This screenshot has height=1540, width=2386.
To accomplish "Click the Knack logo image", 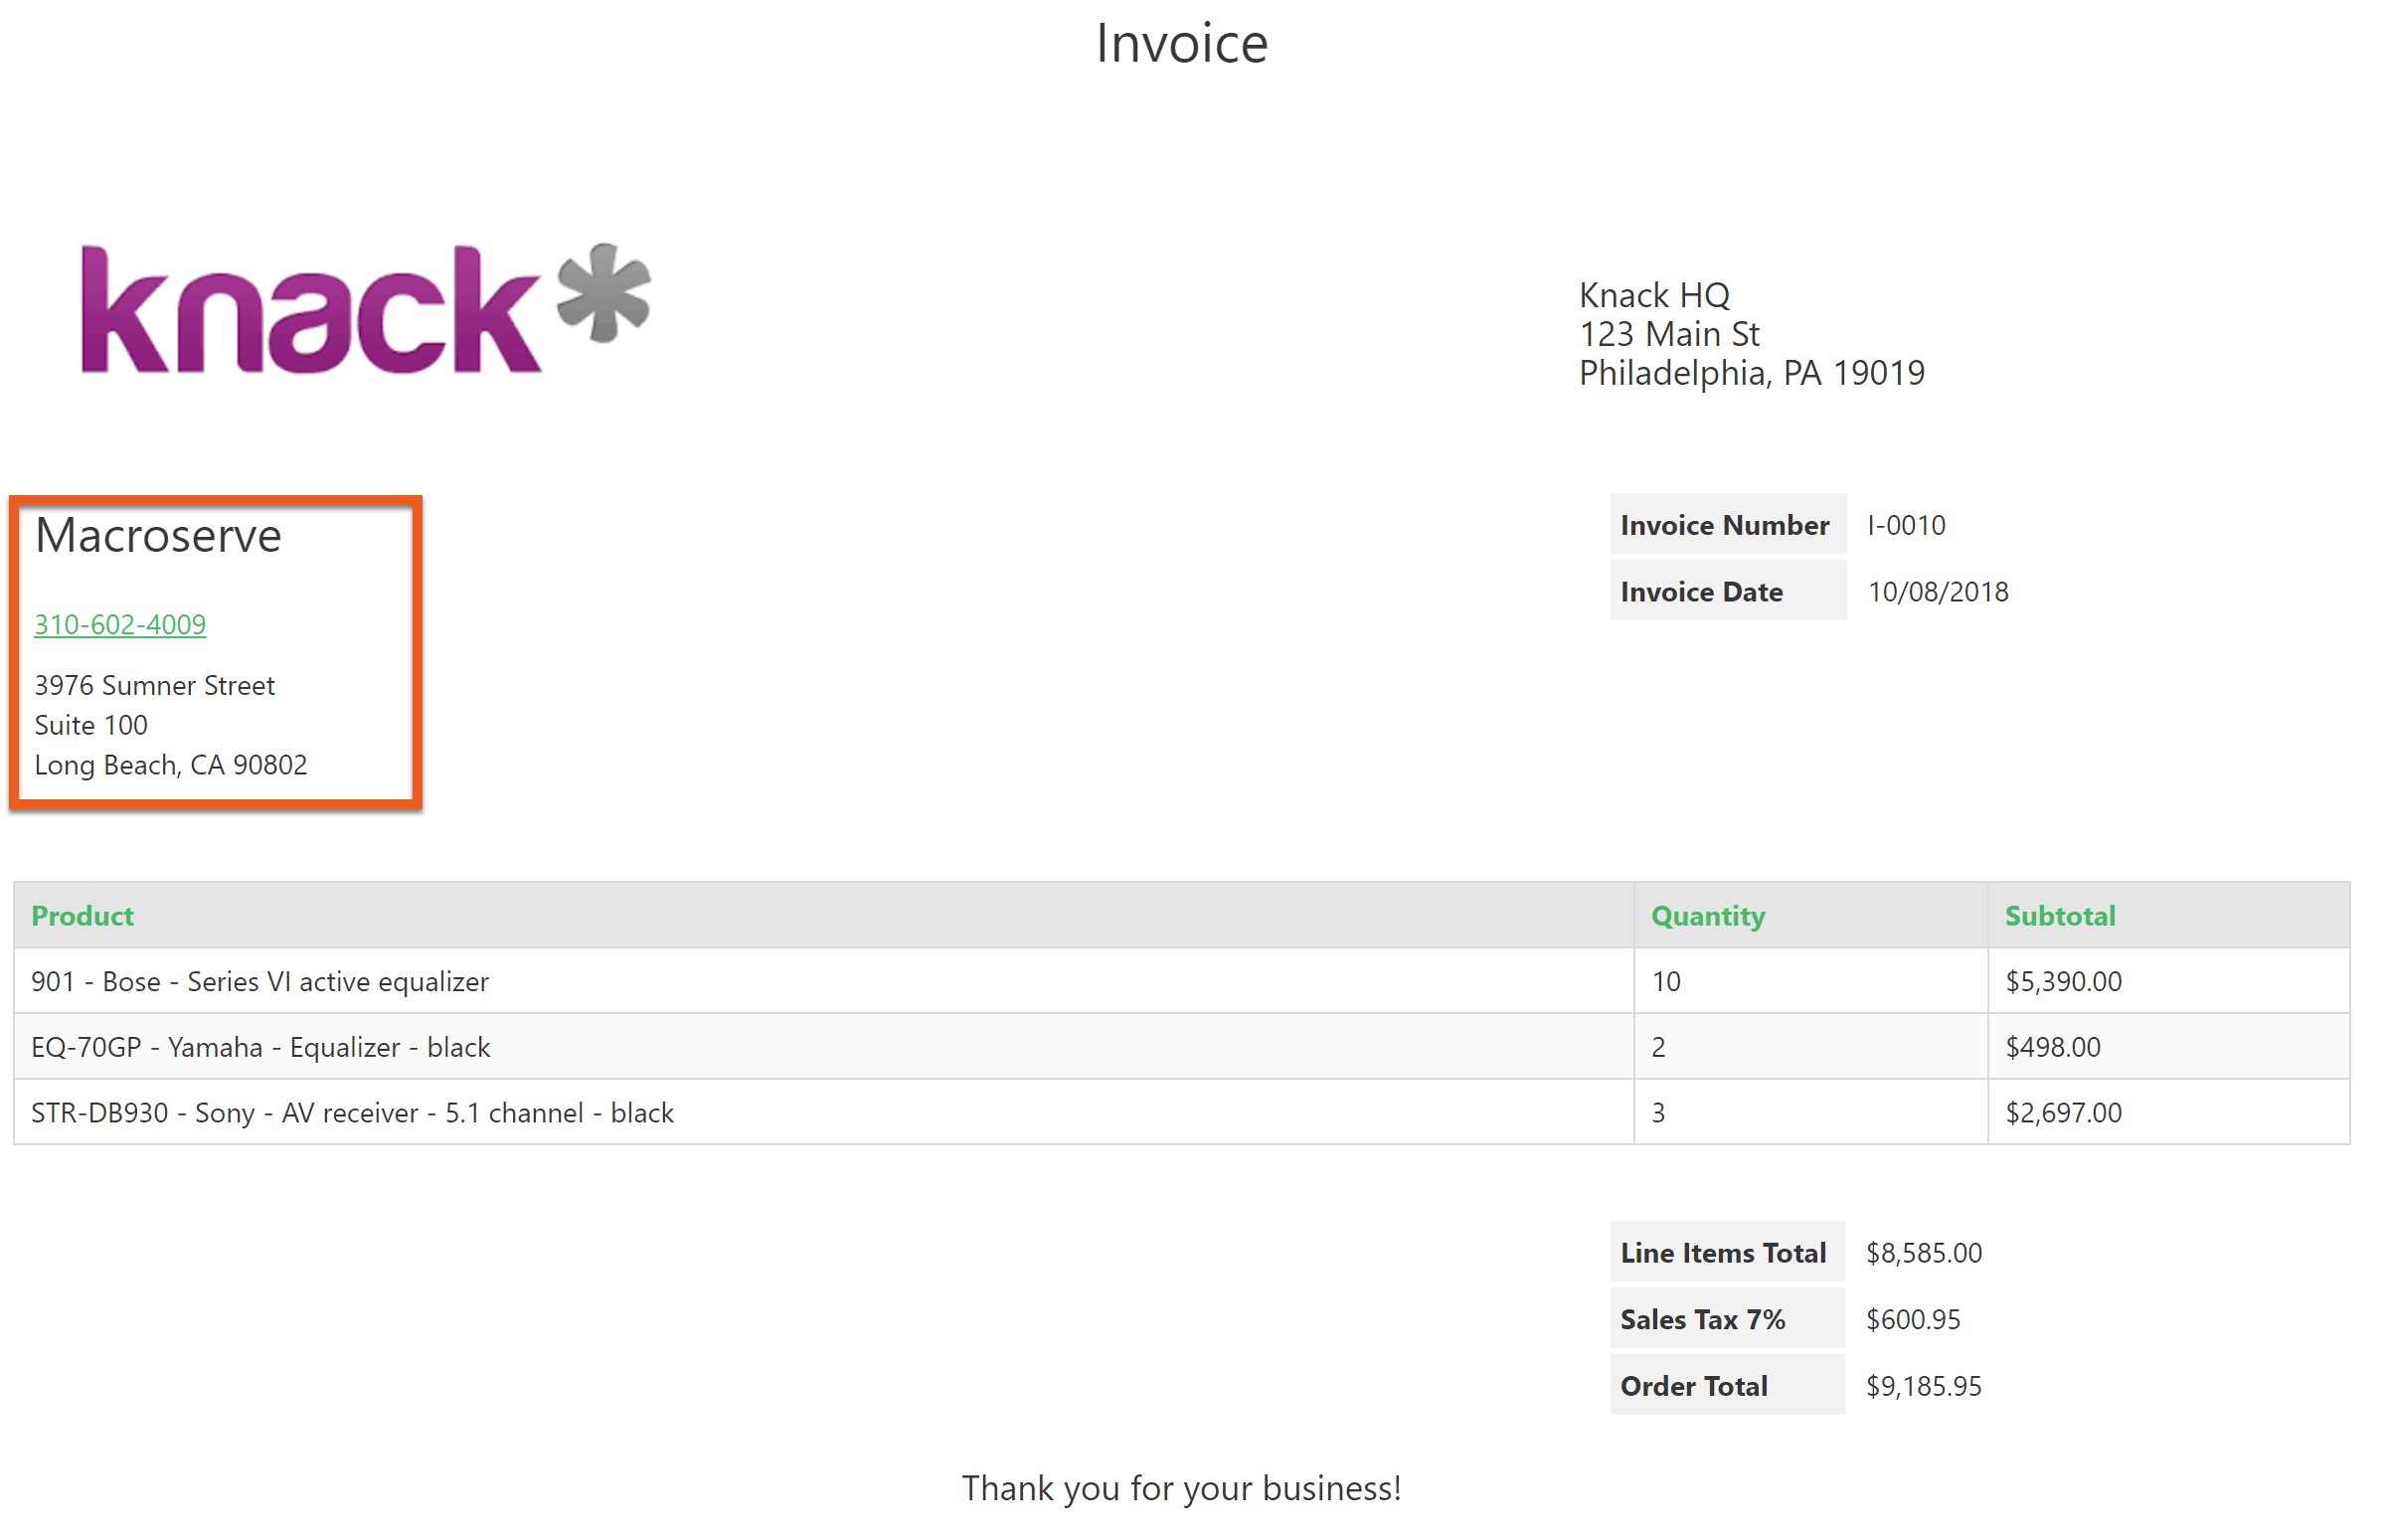I will 366,310.
